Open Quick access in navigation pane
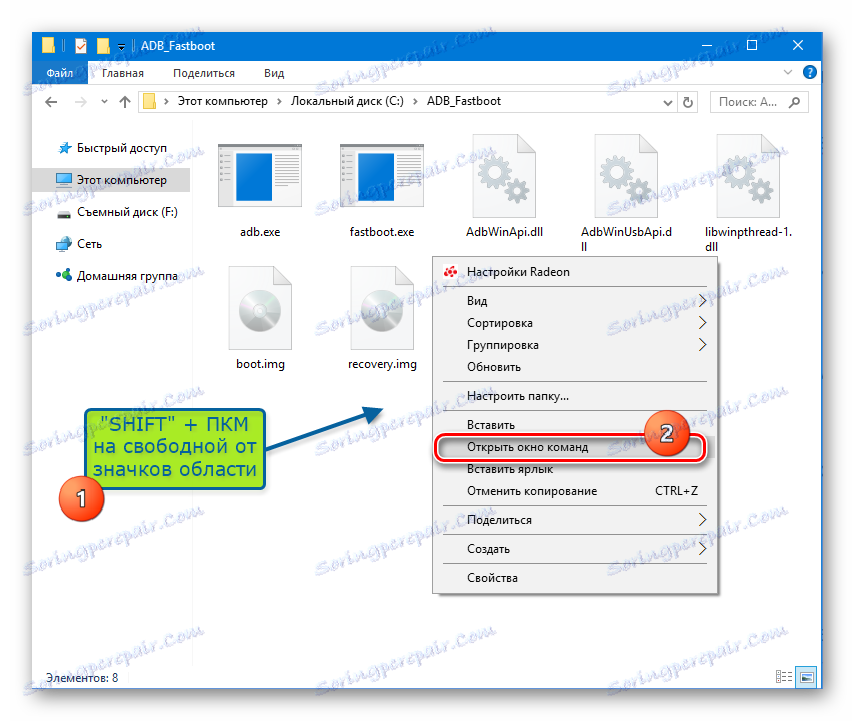855x721 pixels. click(x=112, y=148)
